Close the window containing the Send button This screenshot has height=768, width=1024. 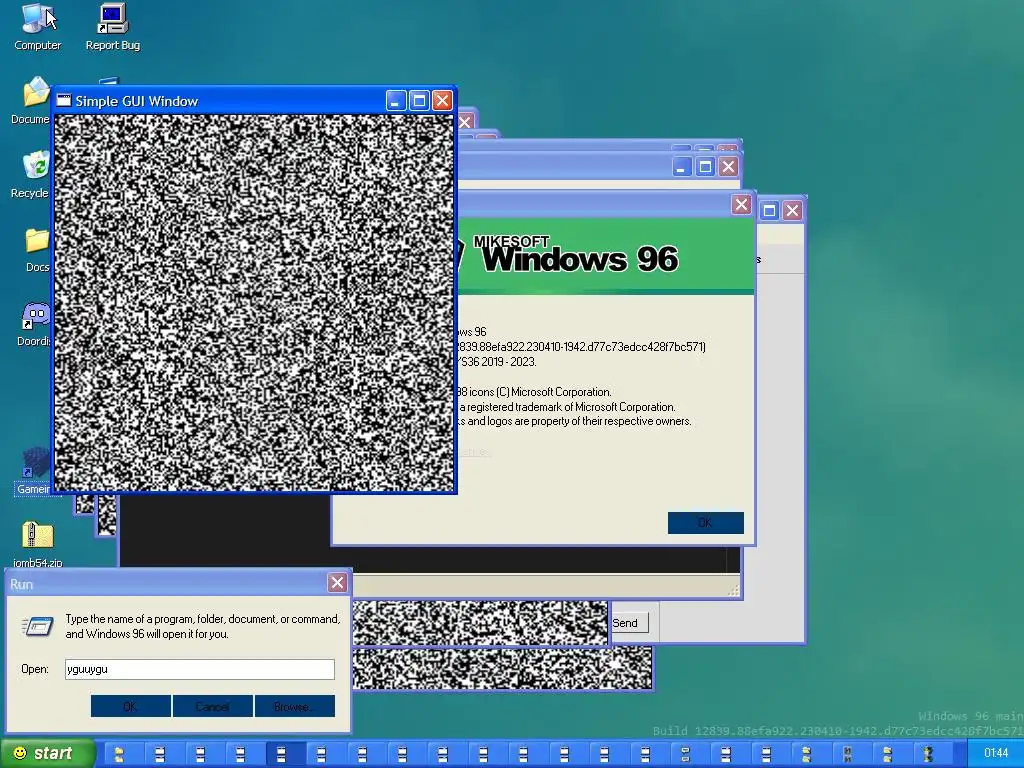(x=792, y=210)
